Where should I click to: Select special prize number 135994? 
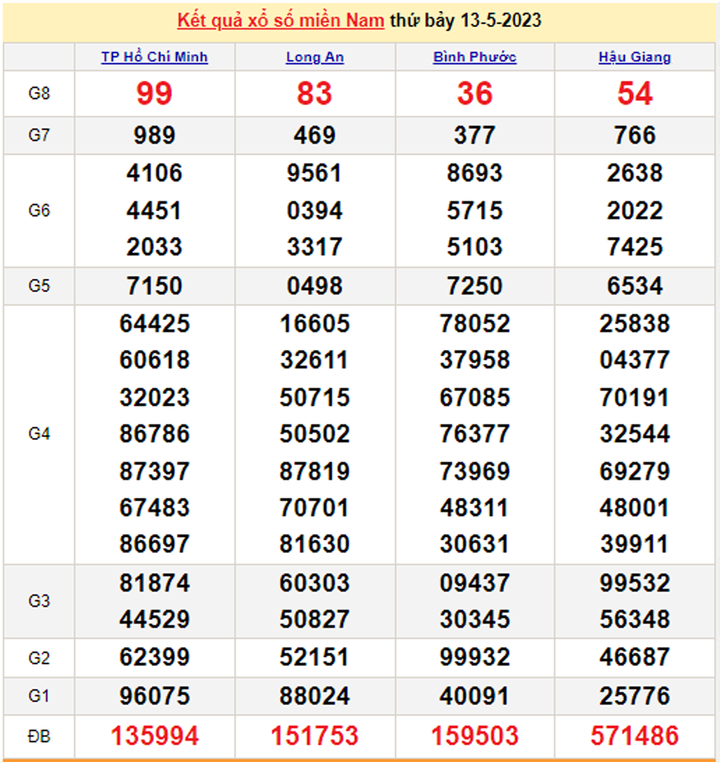coord(154,737)
